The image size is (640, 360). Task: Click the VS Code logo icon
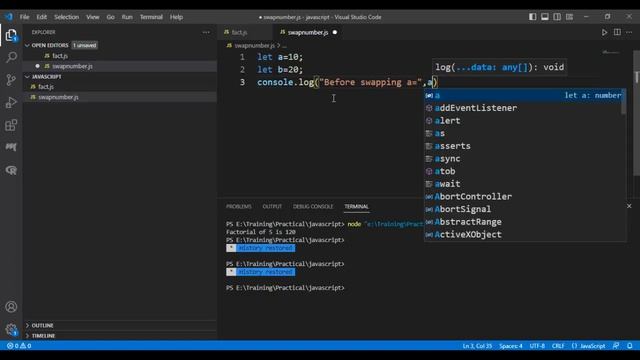(9, 17)
